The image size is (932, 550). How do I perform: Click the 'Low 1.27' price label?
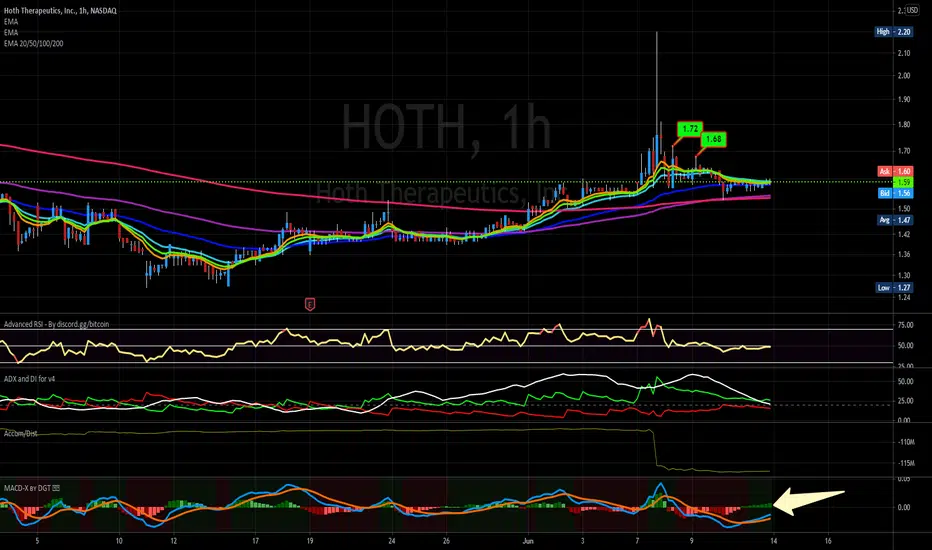pos(895,288)
